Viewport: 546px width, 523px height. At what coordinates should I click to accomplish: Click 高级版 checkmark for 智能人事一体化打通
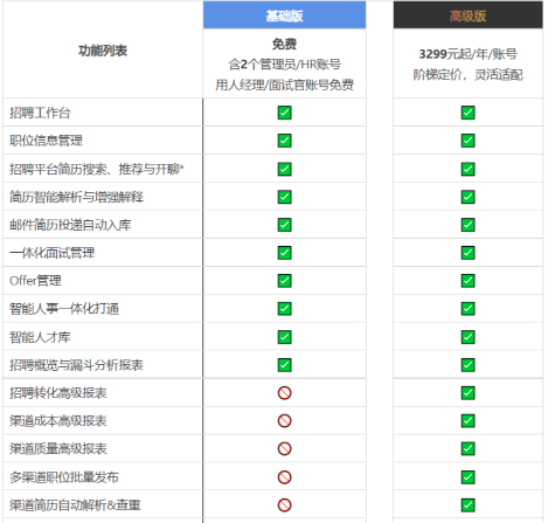pyautogui.click(x=468, y=309)
